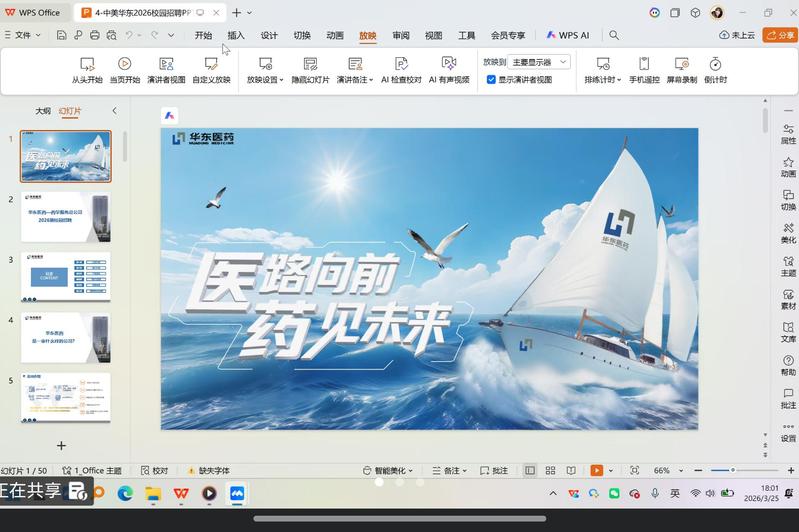Open phone remote control (手机遥控)
Viewport: 799px width, 532px height.
[x=644, y=70]
